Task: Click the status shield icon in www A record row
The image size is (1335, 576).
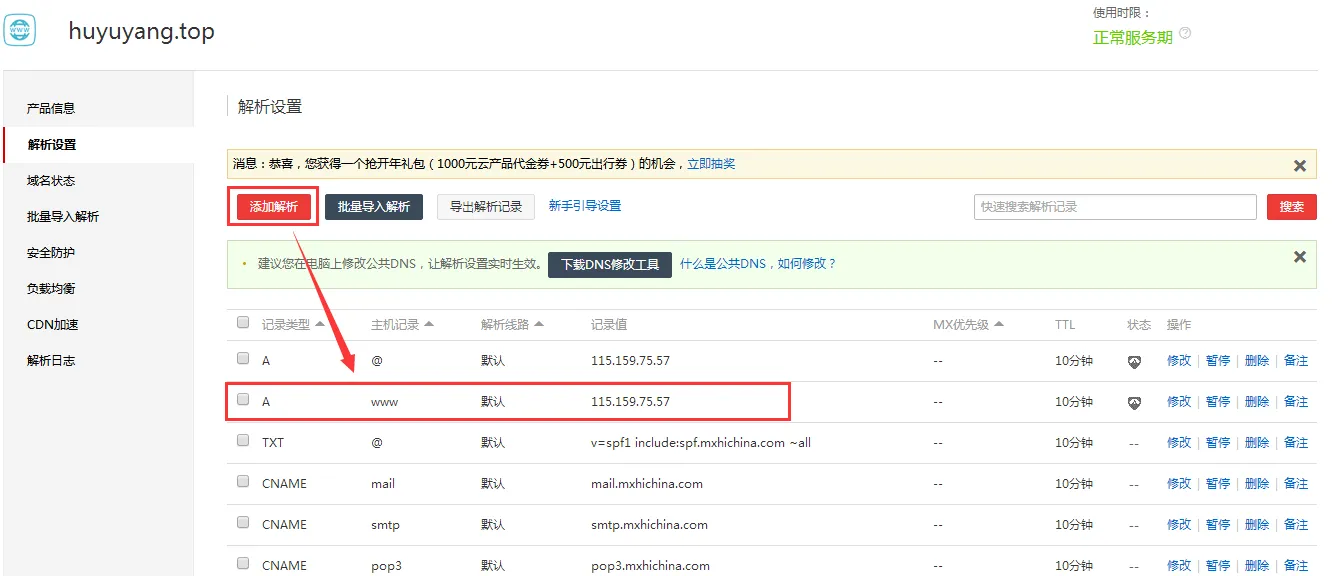Action: (x=1134, y=403)
